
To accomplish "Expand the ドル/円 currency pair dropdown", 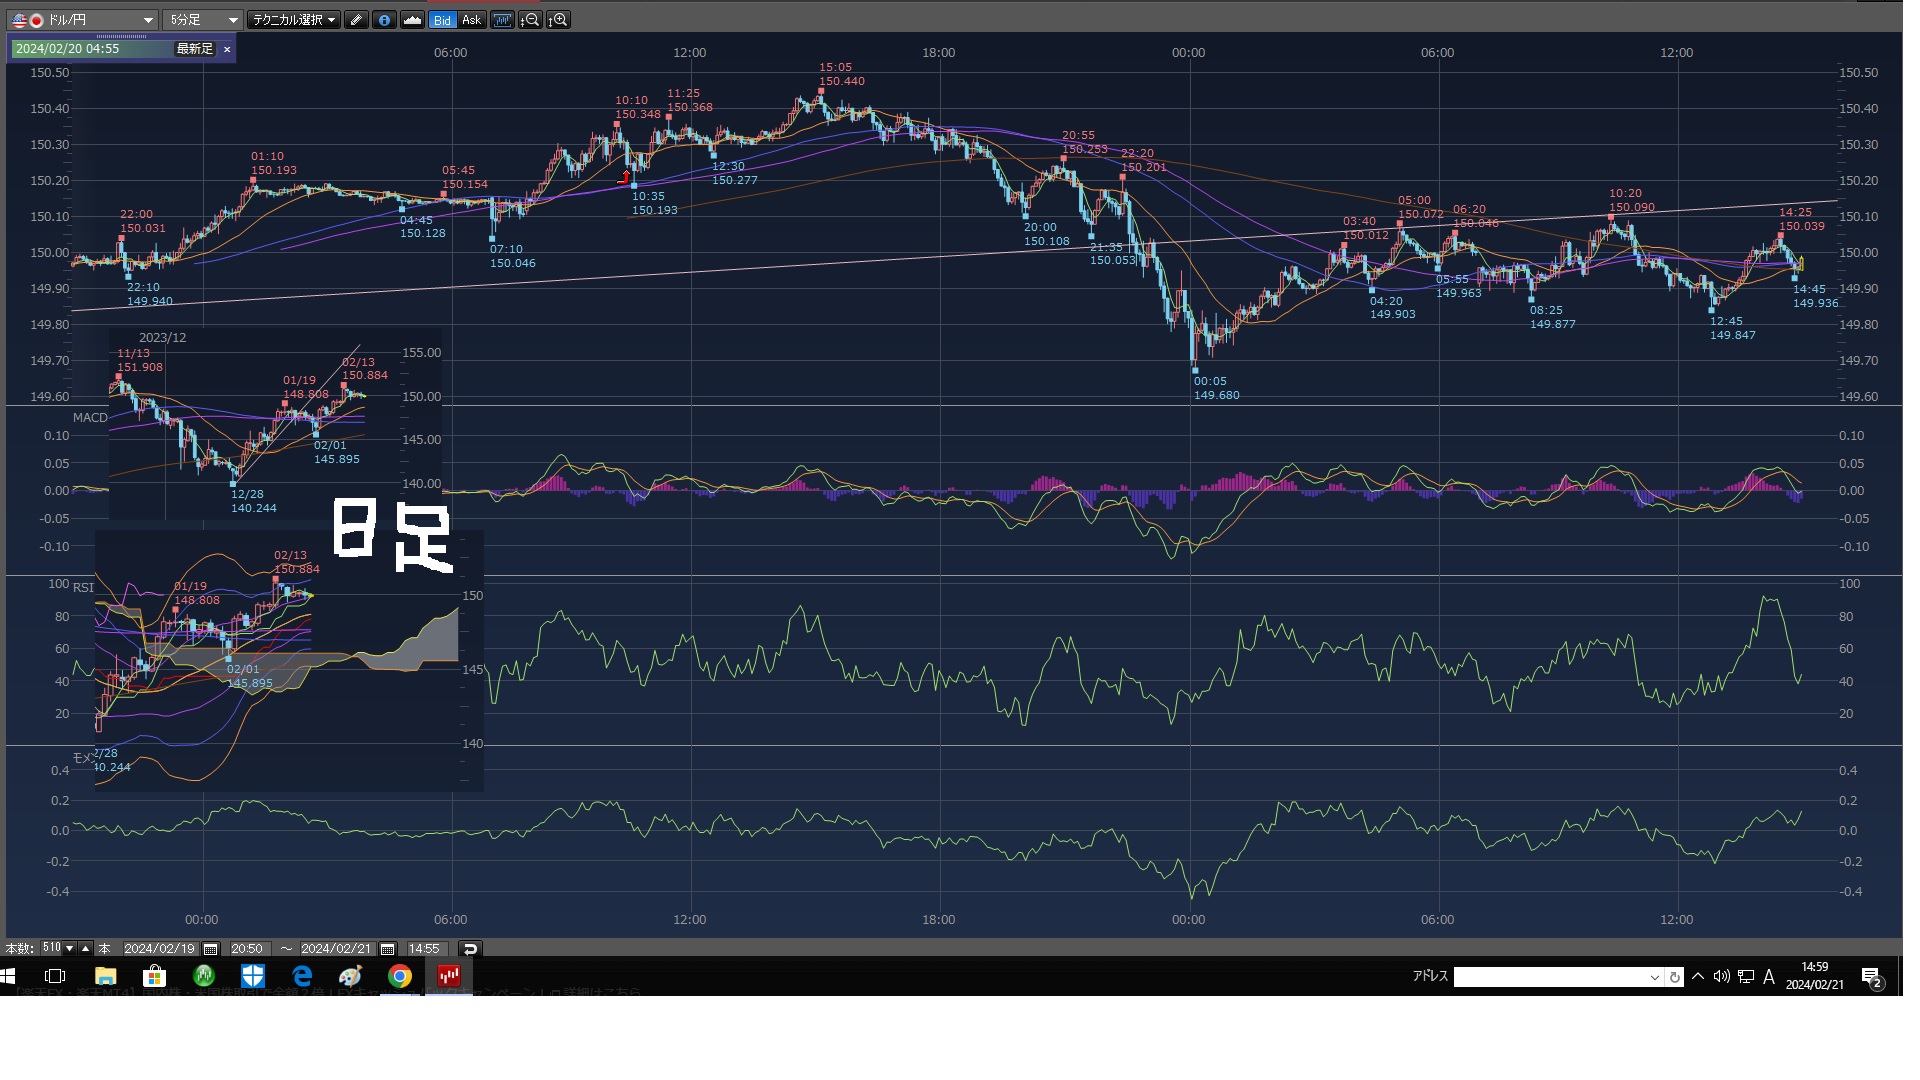I will tap(148, 20).
